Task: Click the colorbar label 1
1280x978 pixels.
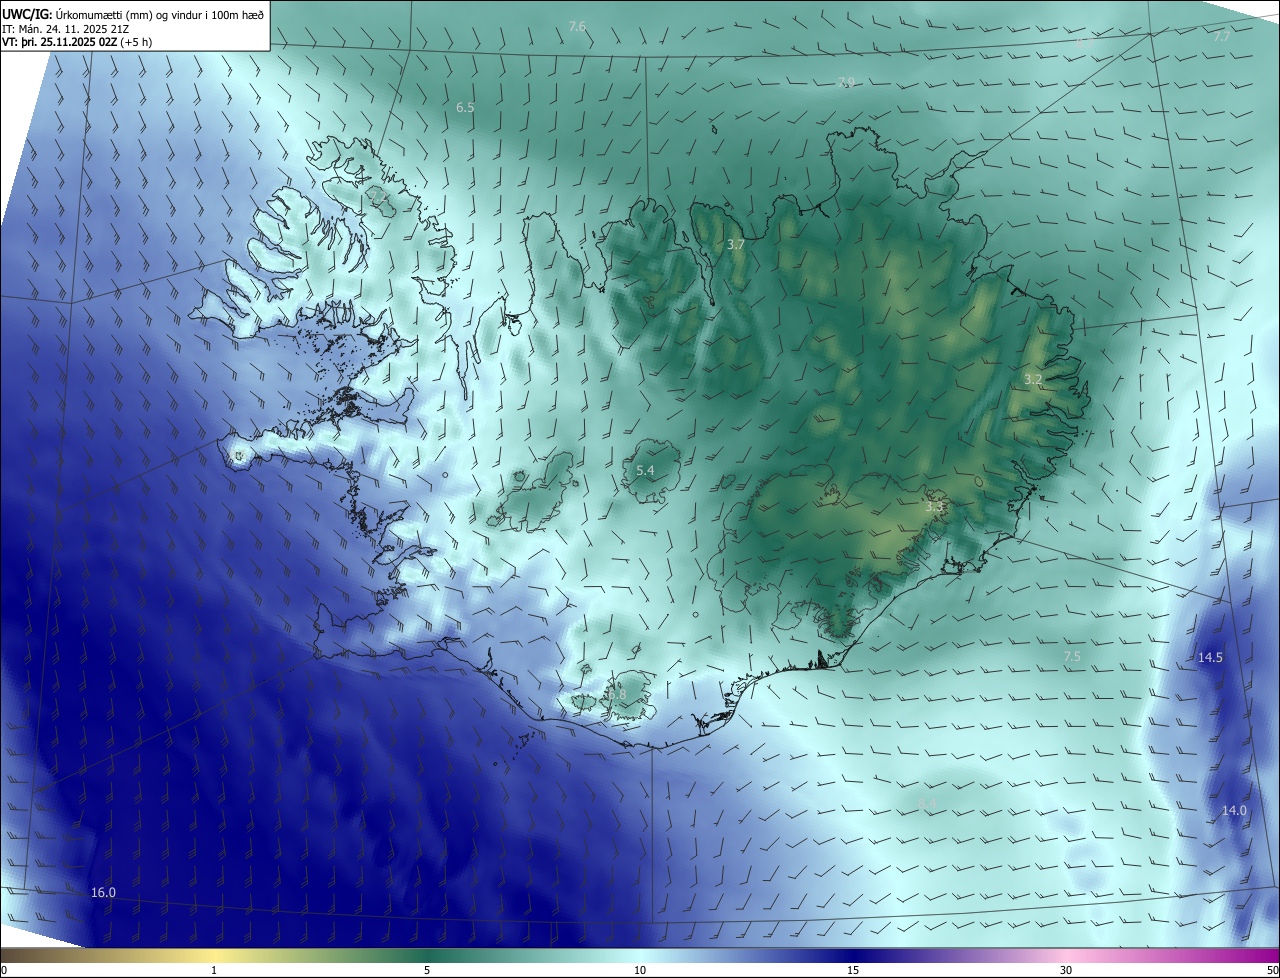Action: pos(215,970)
